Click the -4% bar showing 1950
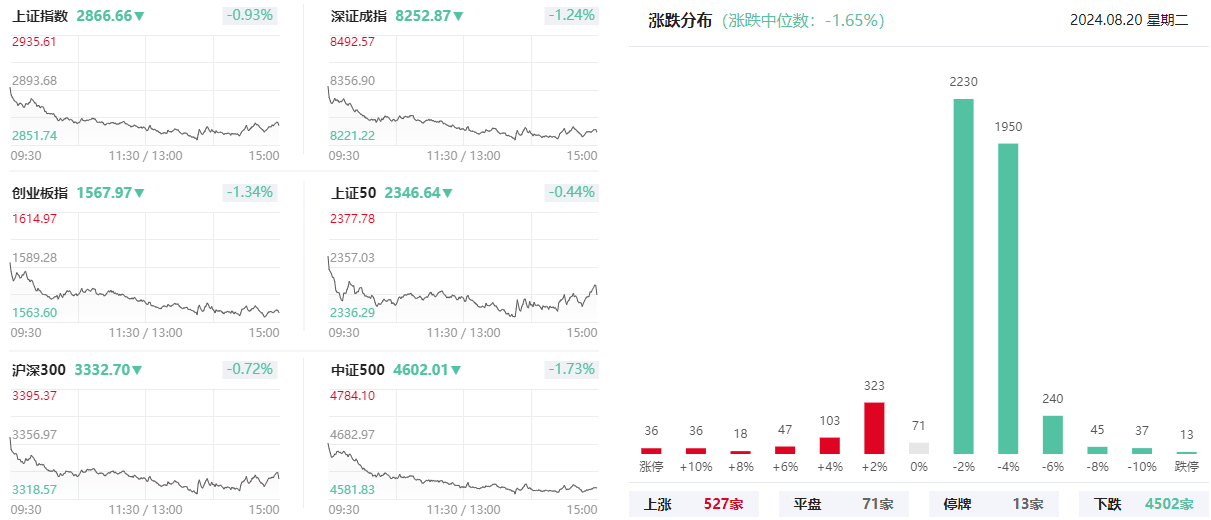 click(x=1008, y=299)
